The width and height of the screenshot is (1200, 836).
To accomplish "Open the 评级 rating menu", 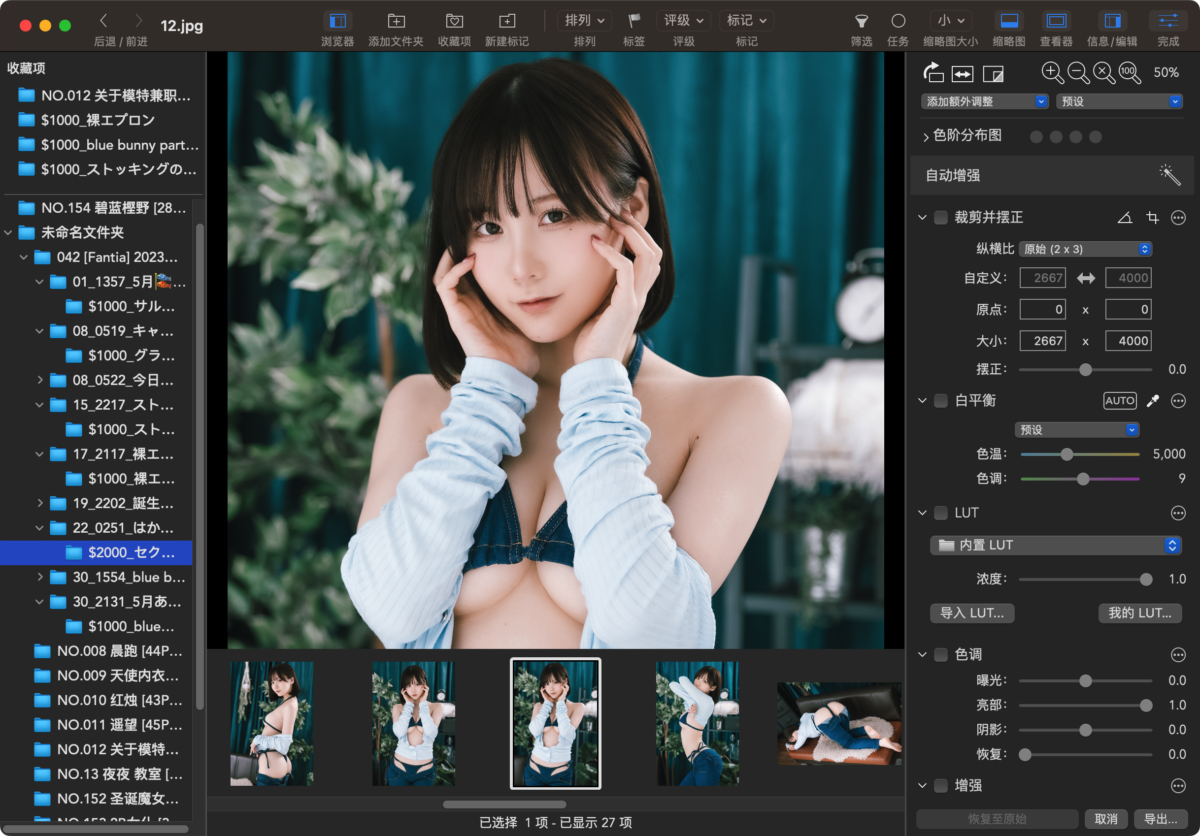I will [x=684, y=20].
